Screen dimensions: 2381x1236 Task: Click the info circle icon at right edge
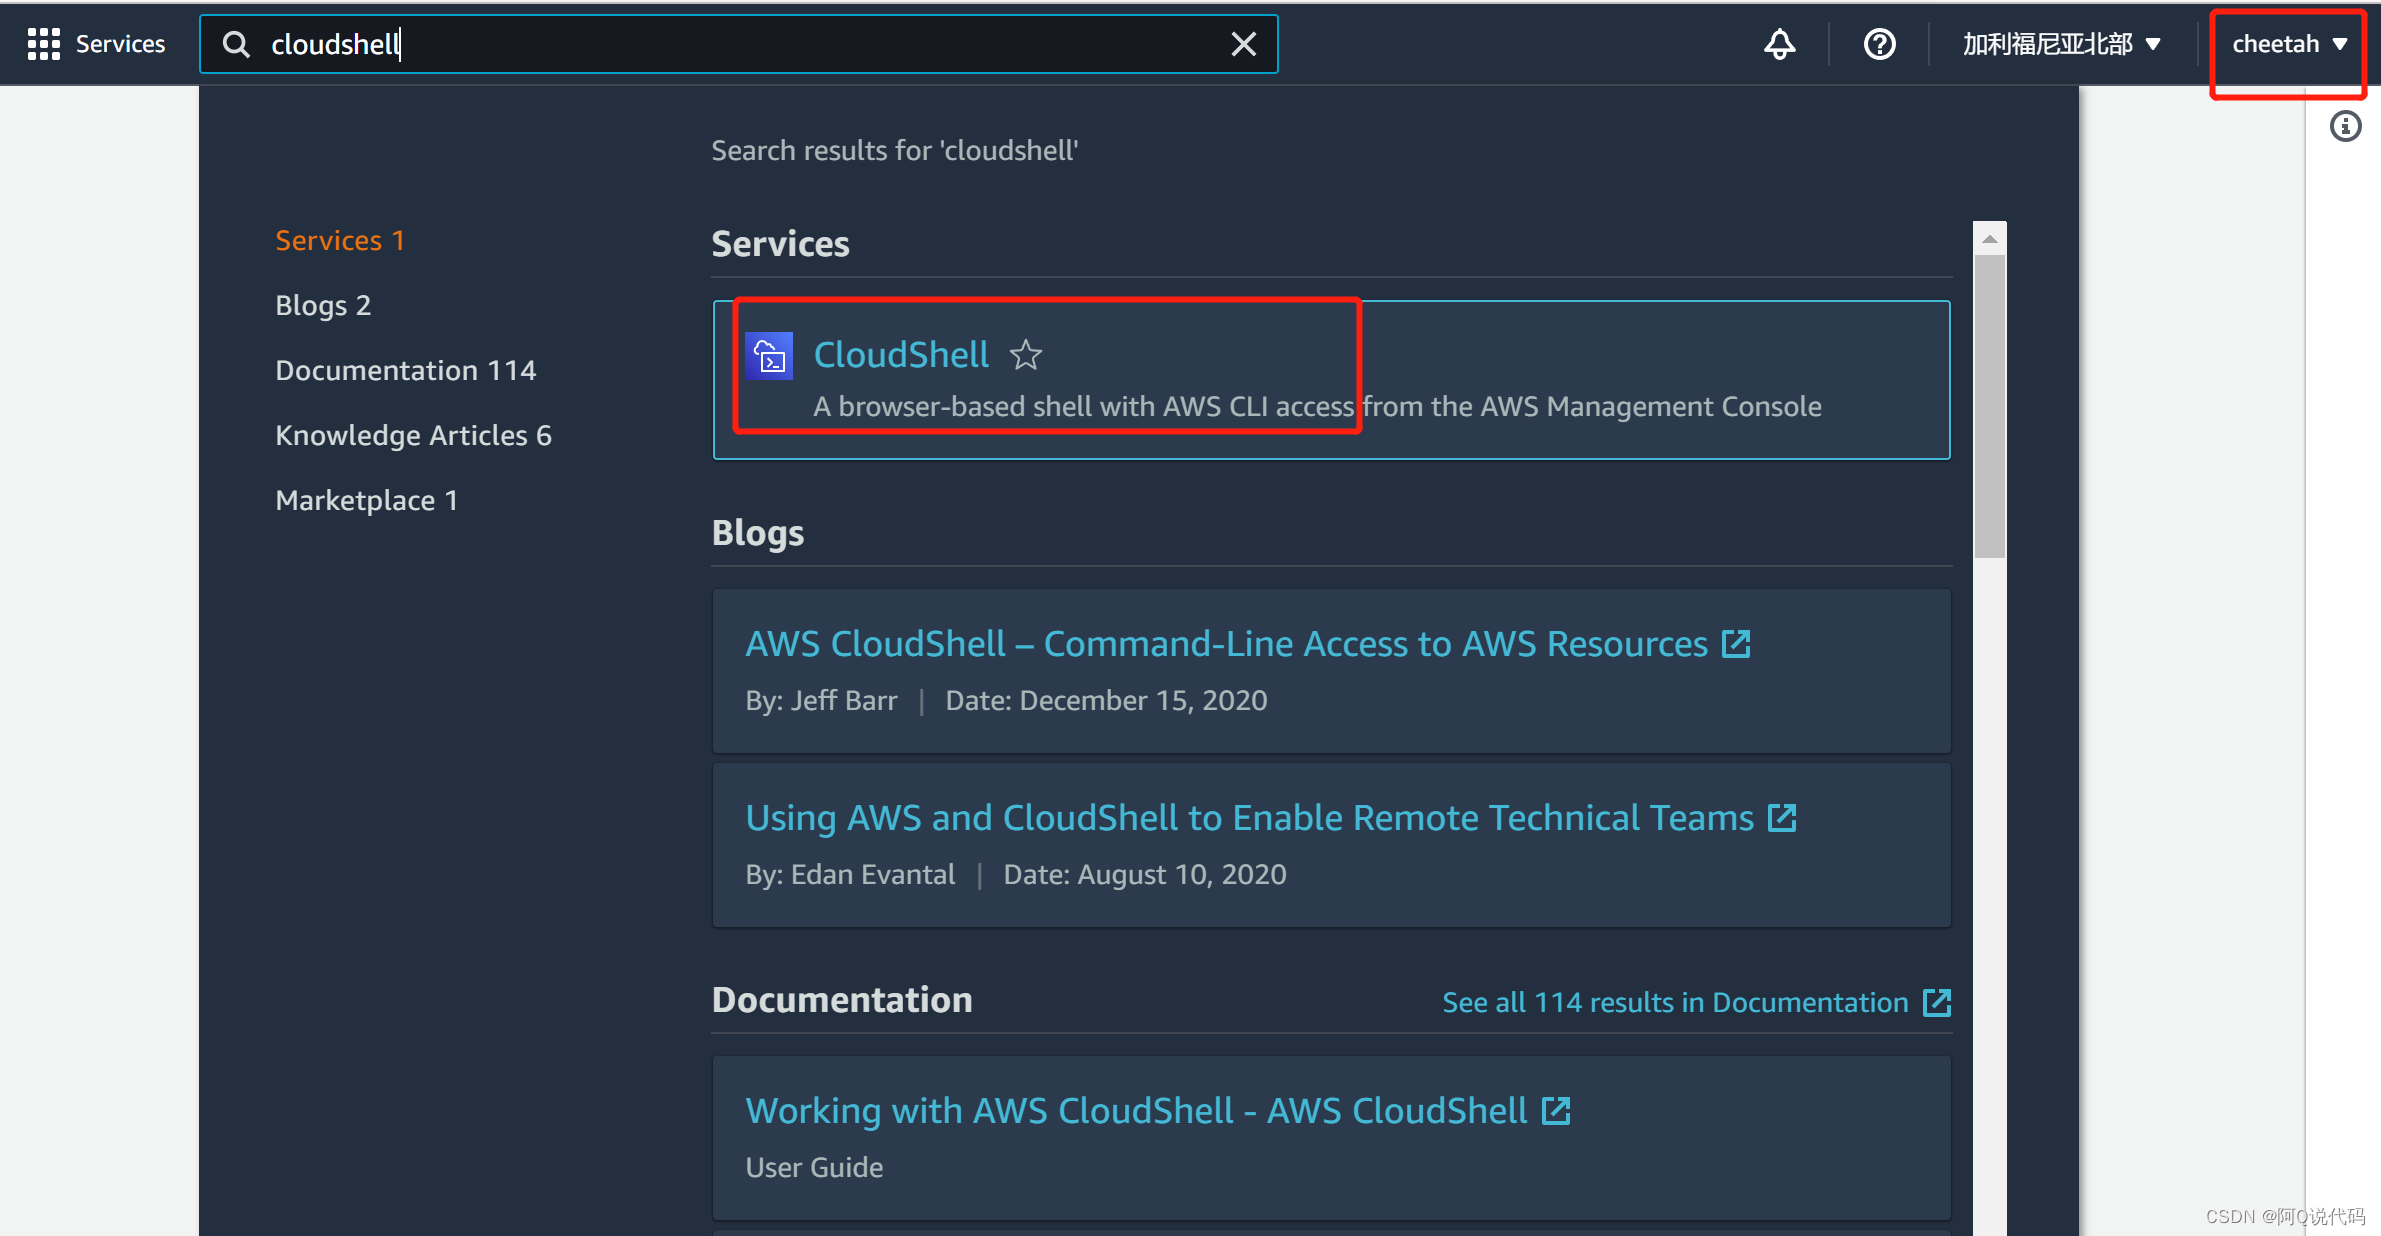(x=2345, y=126)
